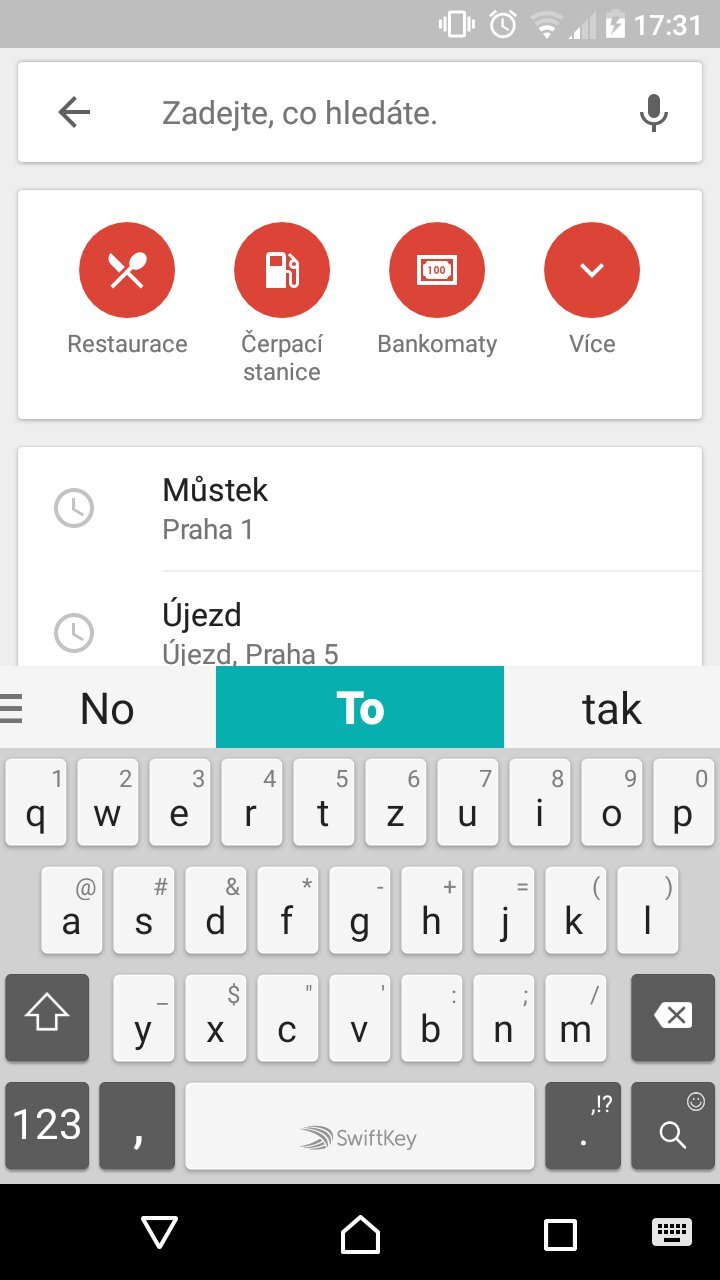Image resolution: width=720 pixels, height=1280 pixels.
Task: Expand more categories with Více
Action: pos(592,270)
